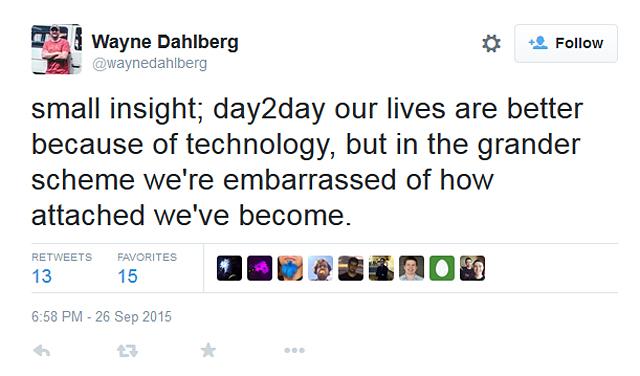Viewport: 640px width, 376px height.
Task: View the 15 favorites list
Action: [147, 268]
